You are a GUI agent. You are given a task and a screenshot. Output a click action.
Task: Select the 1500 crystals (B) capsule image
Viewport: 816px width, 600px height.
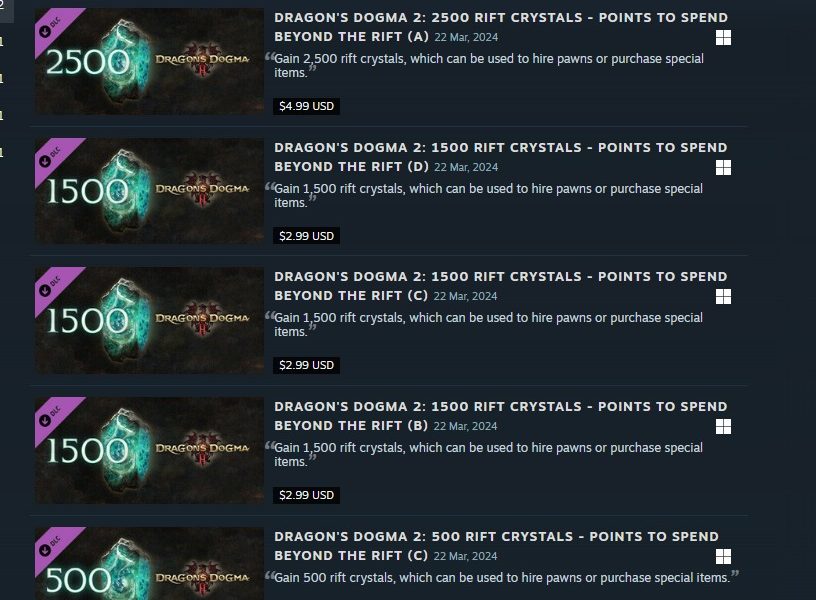[x=149, y=450]
